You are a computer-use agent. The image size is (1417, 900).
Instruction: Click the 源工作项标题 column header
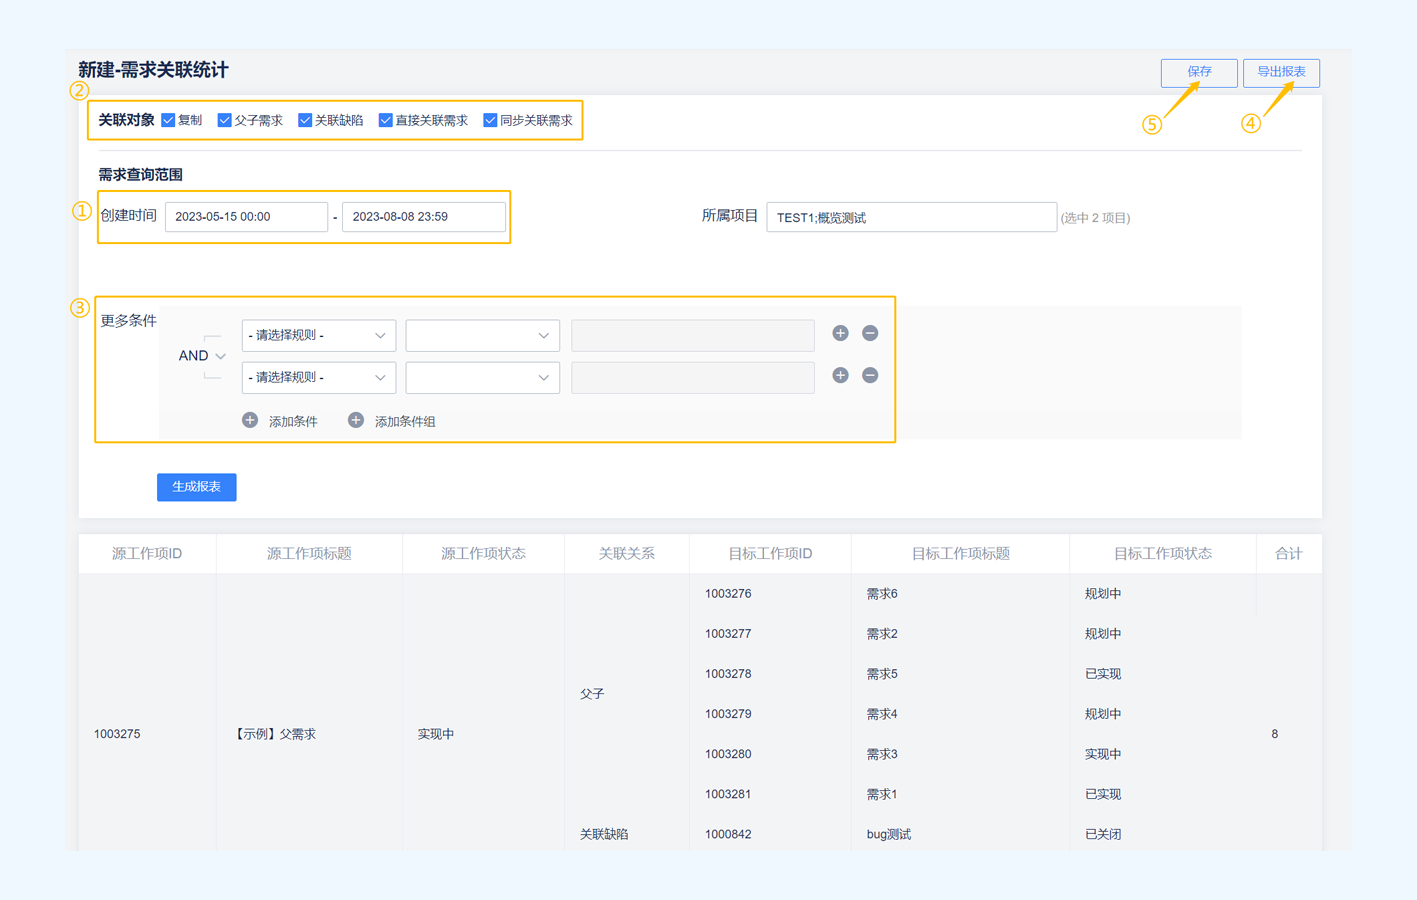pyautogui.click(x=309, y=554)
